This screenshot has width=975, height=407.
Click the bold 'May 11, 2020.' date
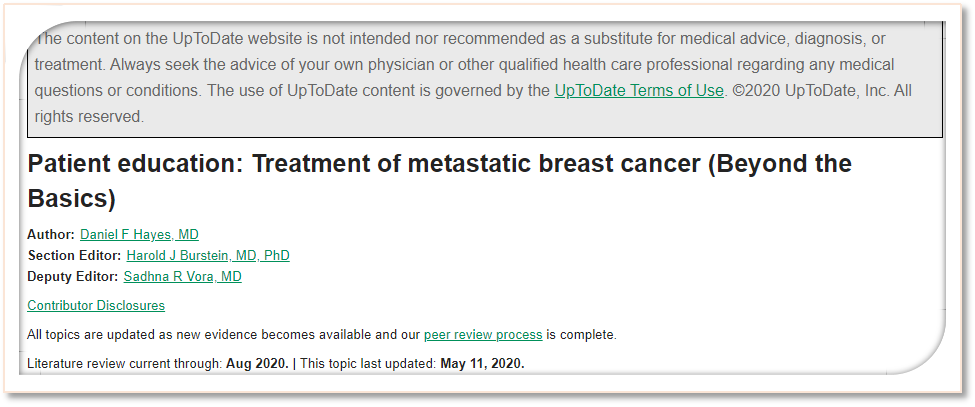pyautogui.click(x=482, y=364)
